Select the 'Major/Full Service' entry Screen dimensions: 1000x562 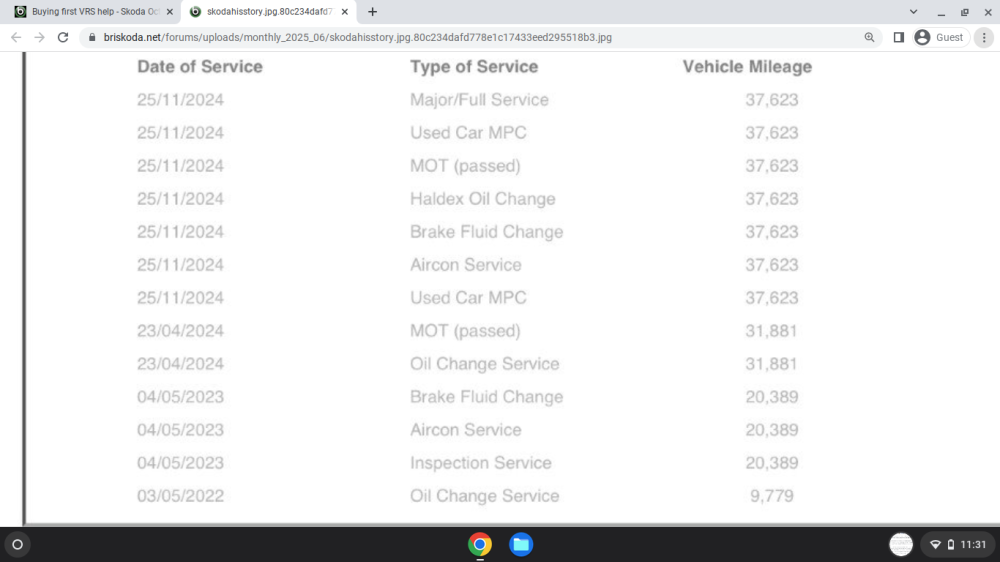pyautogui.click(x=479, y=100)
